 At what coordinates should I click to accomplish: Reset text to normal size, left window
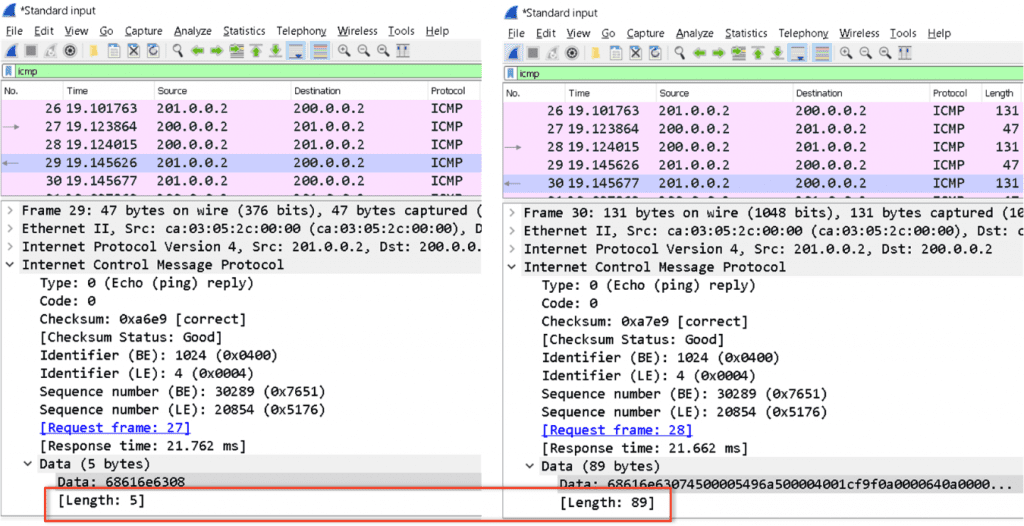point(383,50)
